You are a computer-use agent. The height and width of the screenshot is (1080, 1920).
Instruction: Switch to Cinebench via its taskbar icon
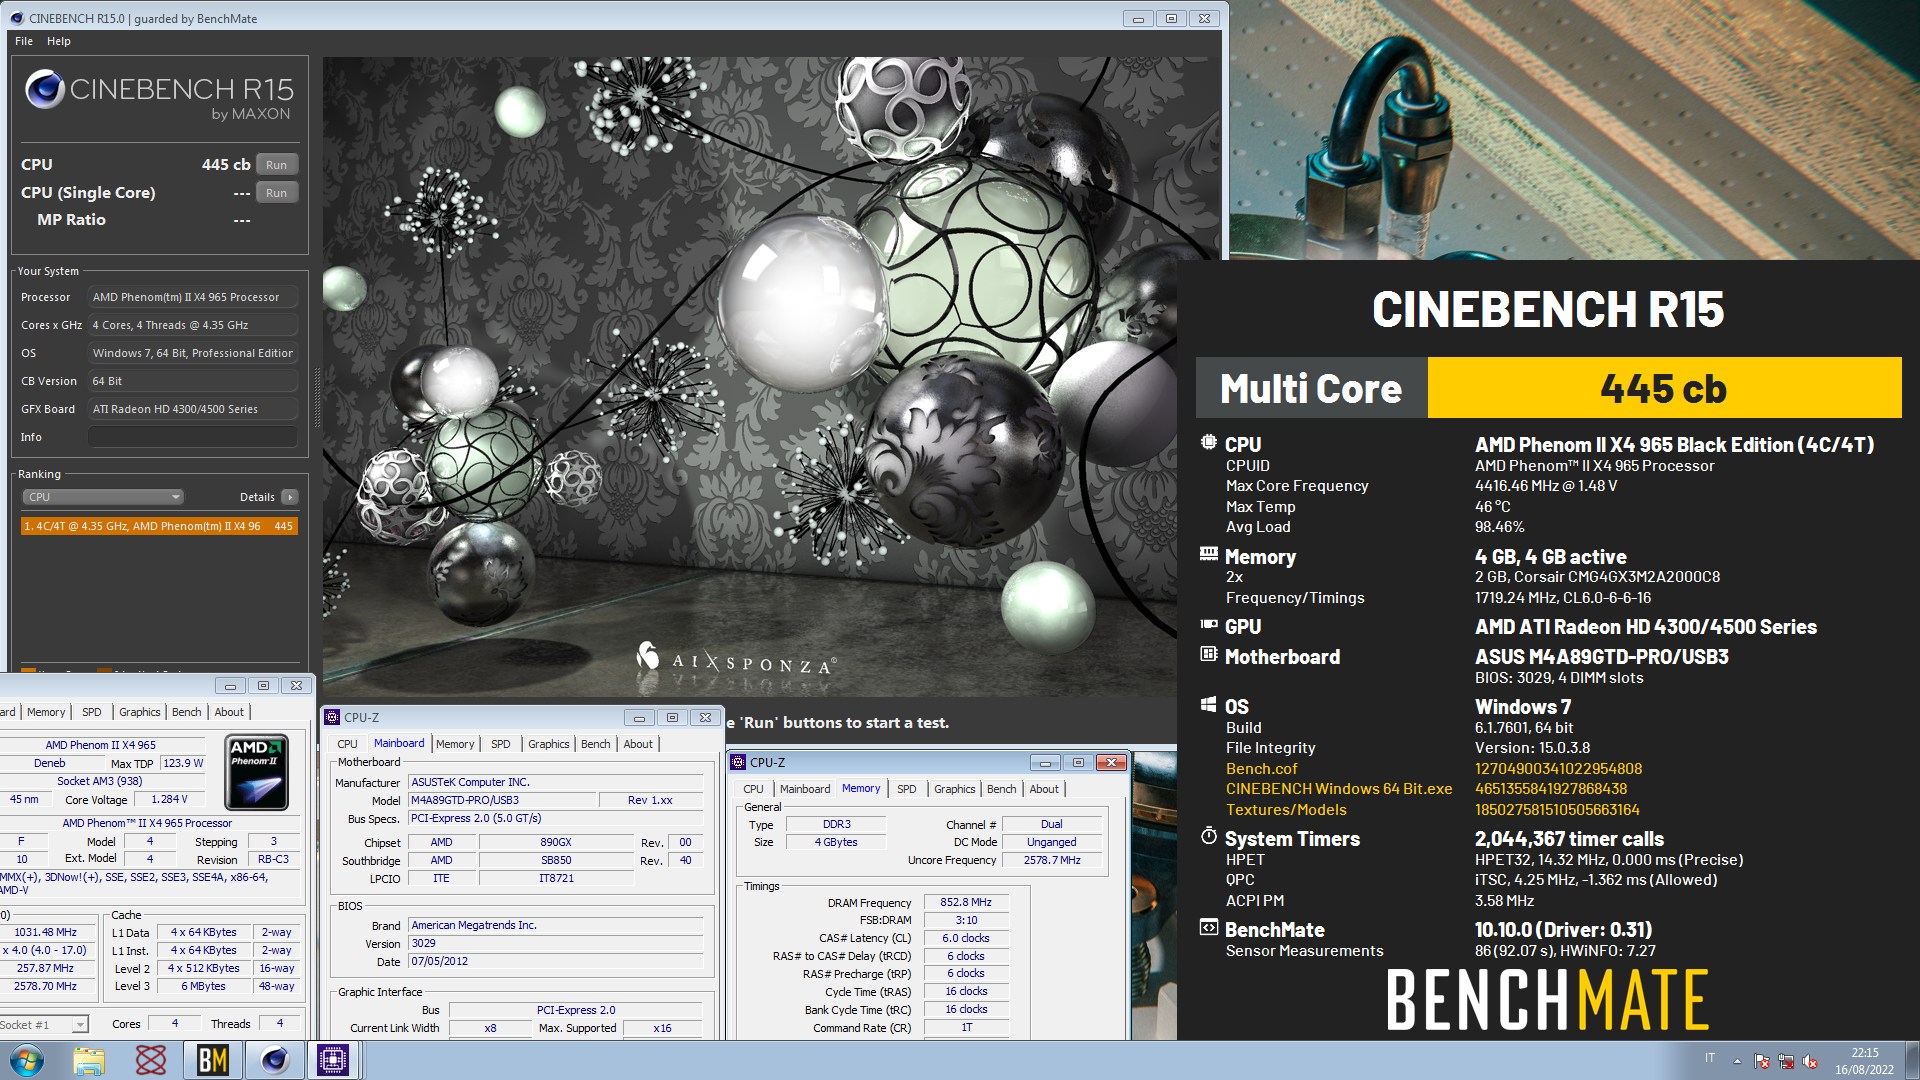click(274, 1060)
